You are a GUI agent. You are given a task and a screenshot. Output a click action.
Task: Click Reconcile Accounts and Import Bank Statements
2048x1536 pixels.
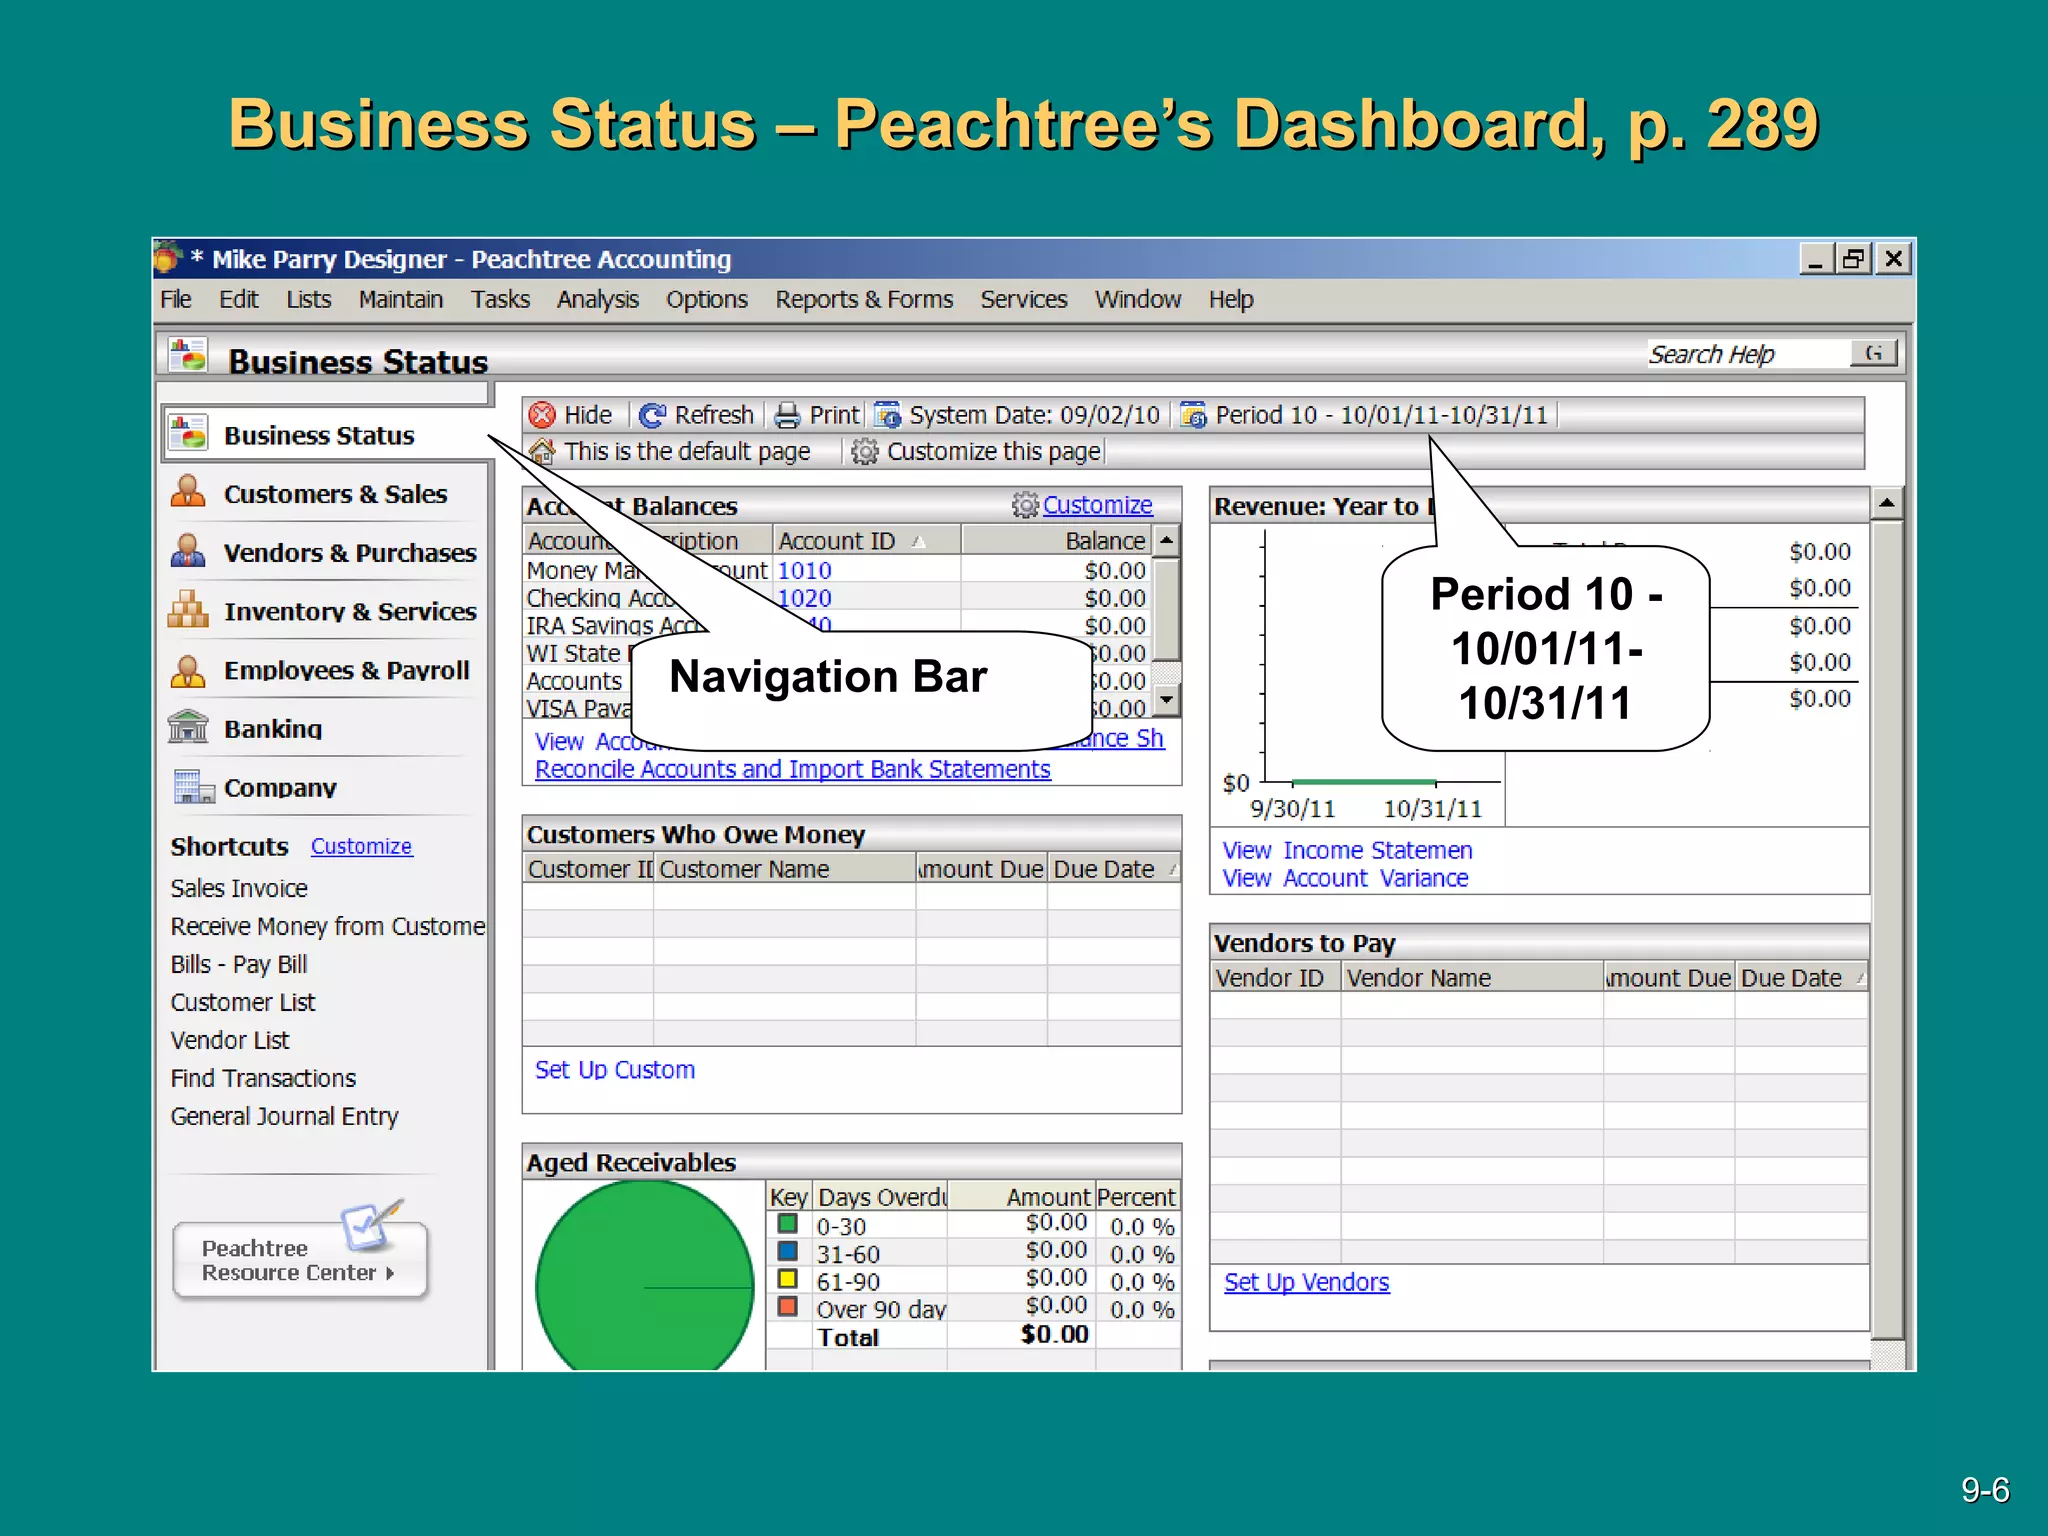[x=792, y=769]
